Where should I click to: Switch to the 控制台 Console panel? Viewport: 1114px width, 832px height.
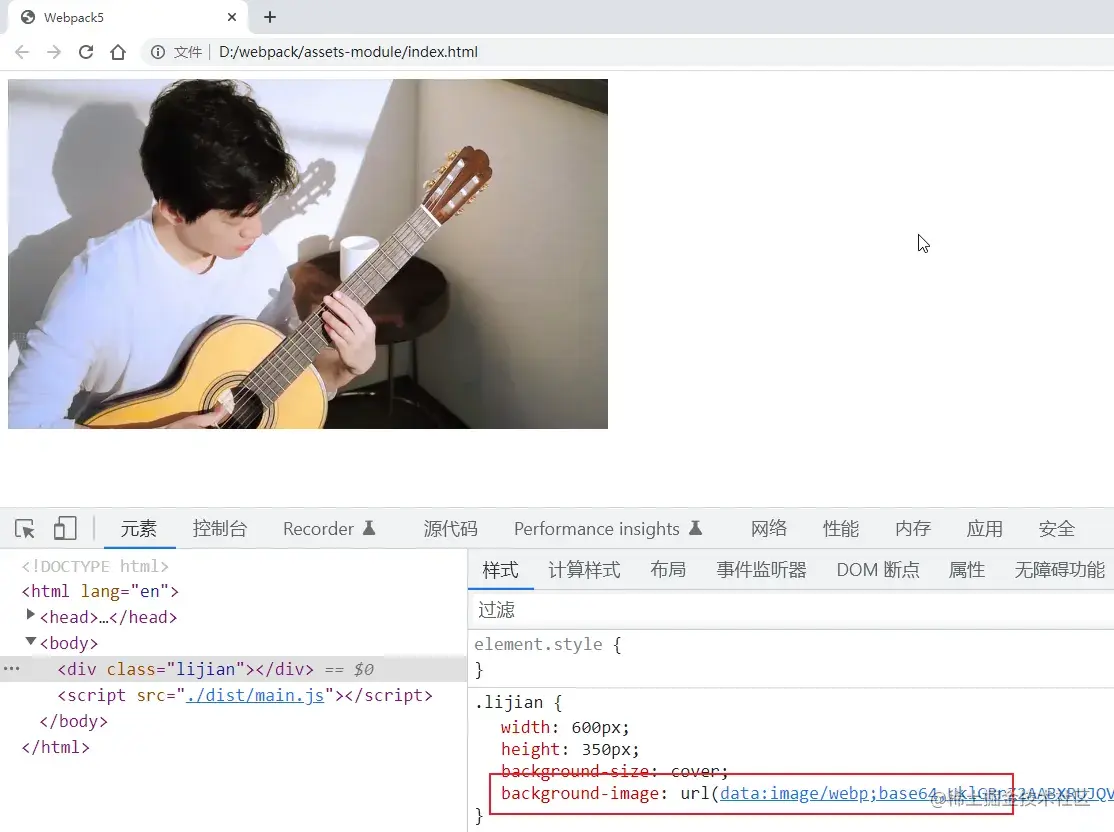point(220,528)
